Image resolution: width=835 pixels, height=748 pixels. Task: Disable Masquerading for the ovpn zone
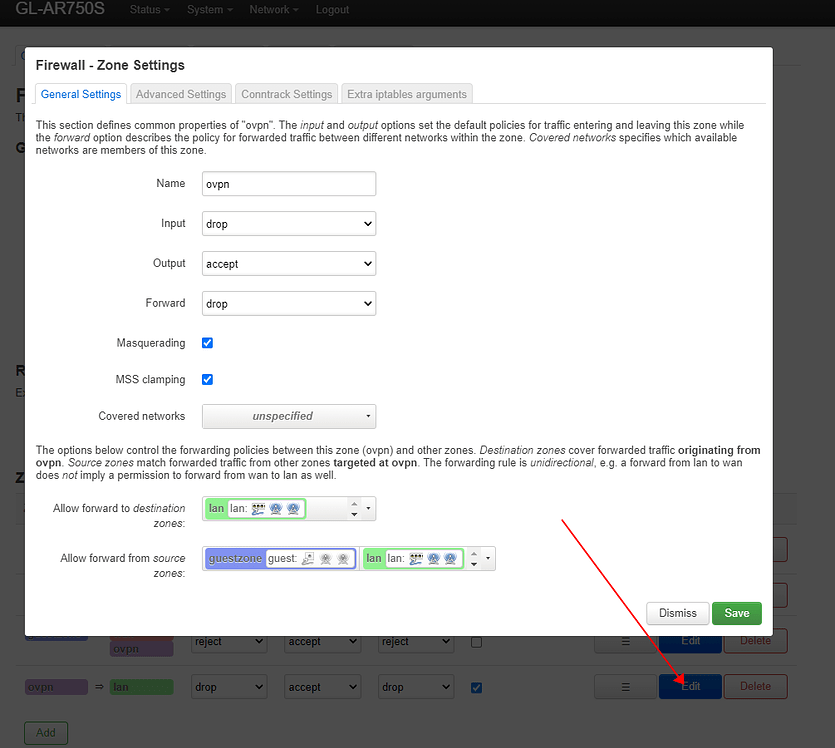[x=207, y=342]
